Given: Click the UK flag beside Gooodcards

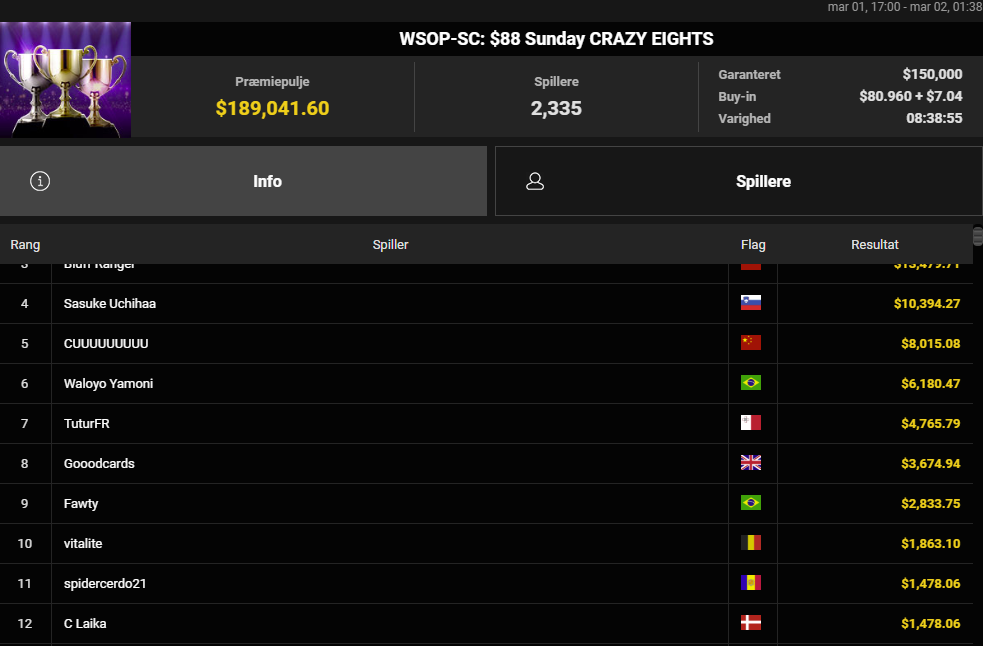Looking at the screenshot, I should point(750,463).
